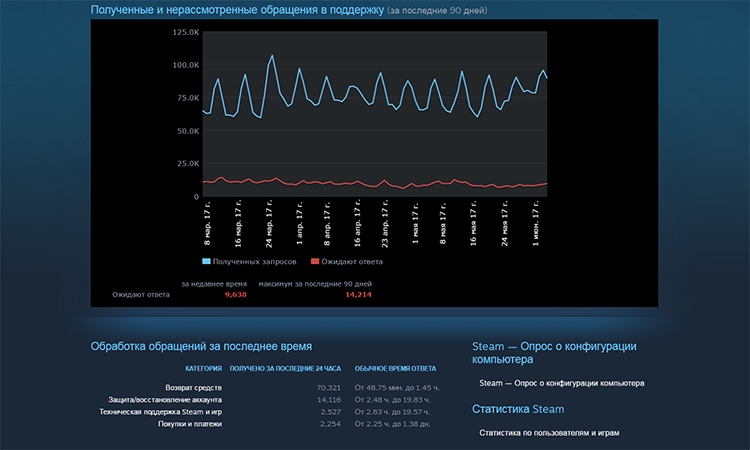Image resolution: width=750 pixels, height=450 pixels.
Task: Click the value 2,527 in the table
Action: click(x=331, y=412)
